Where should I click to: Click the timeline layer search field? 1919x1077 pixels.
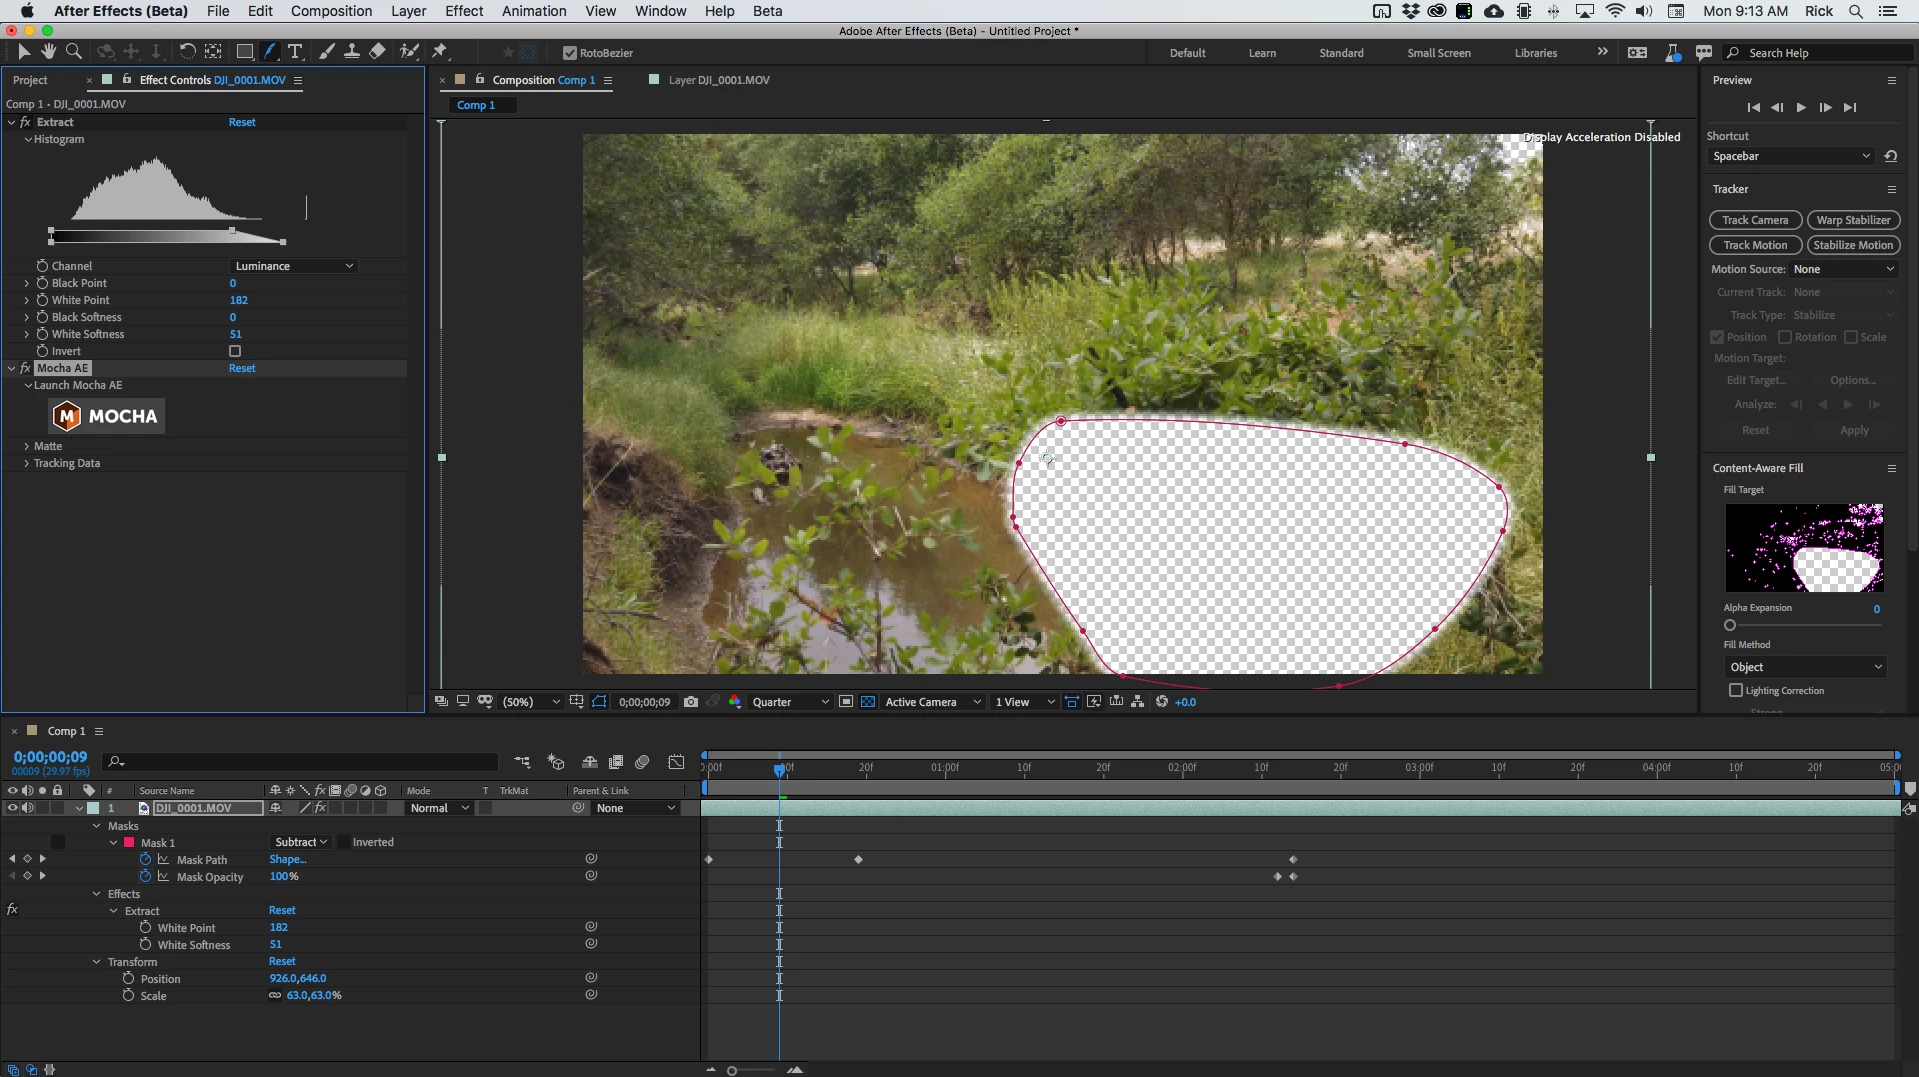[x=301, y=762]
